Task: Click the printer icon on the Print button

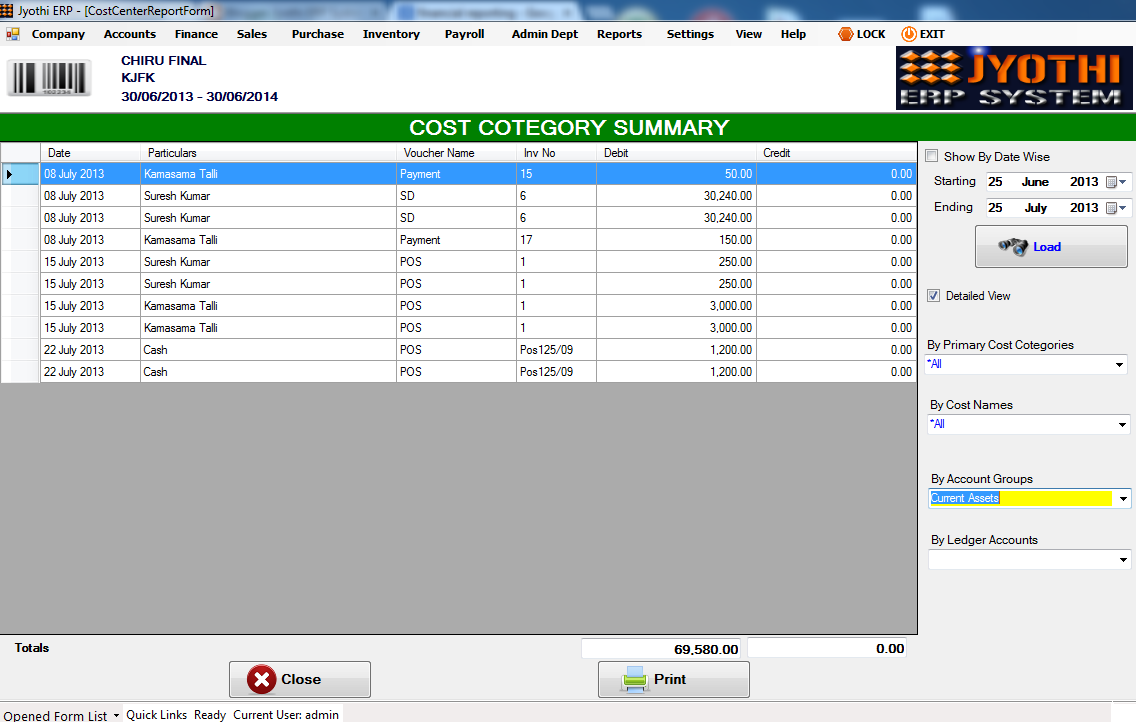Action: (634, 679)
